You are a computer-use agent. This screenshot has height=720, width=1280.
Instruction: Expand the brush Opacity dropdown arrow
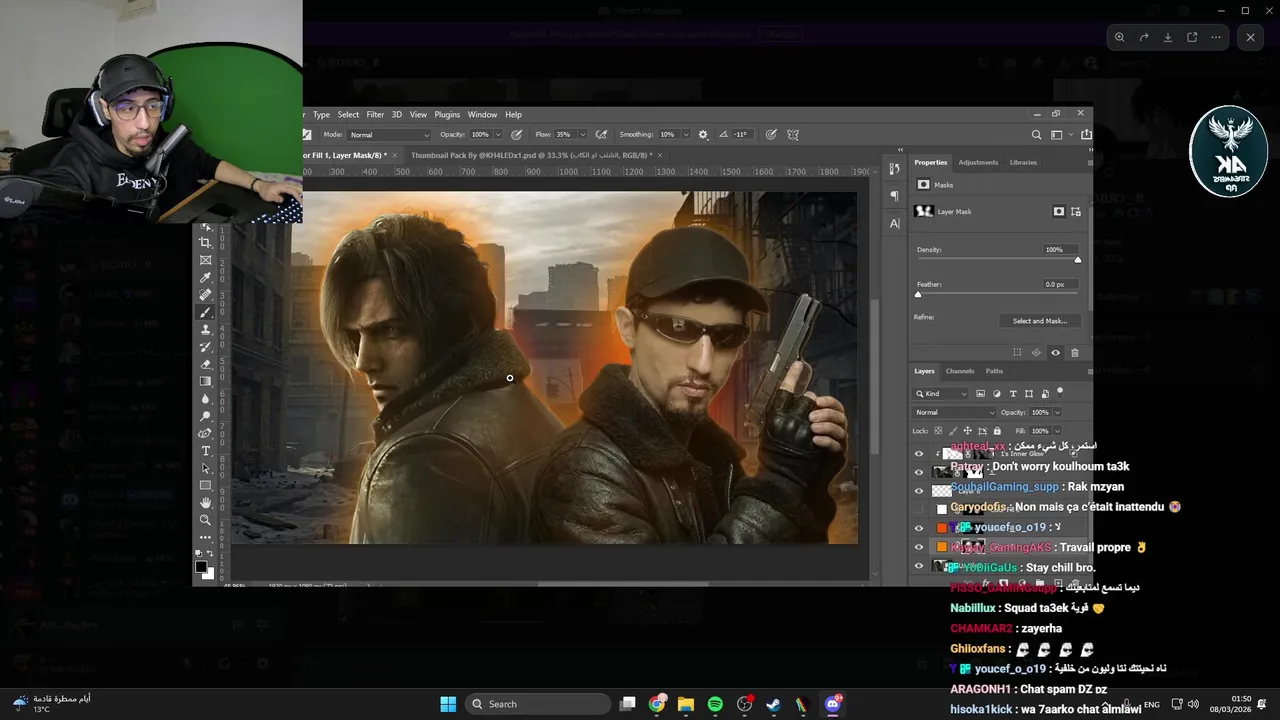pyautogui.click(x=498, y=134)
